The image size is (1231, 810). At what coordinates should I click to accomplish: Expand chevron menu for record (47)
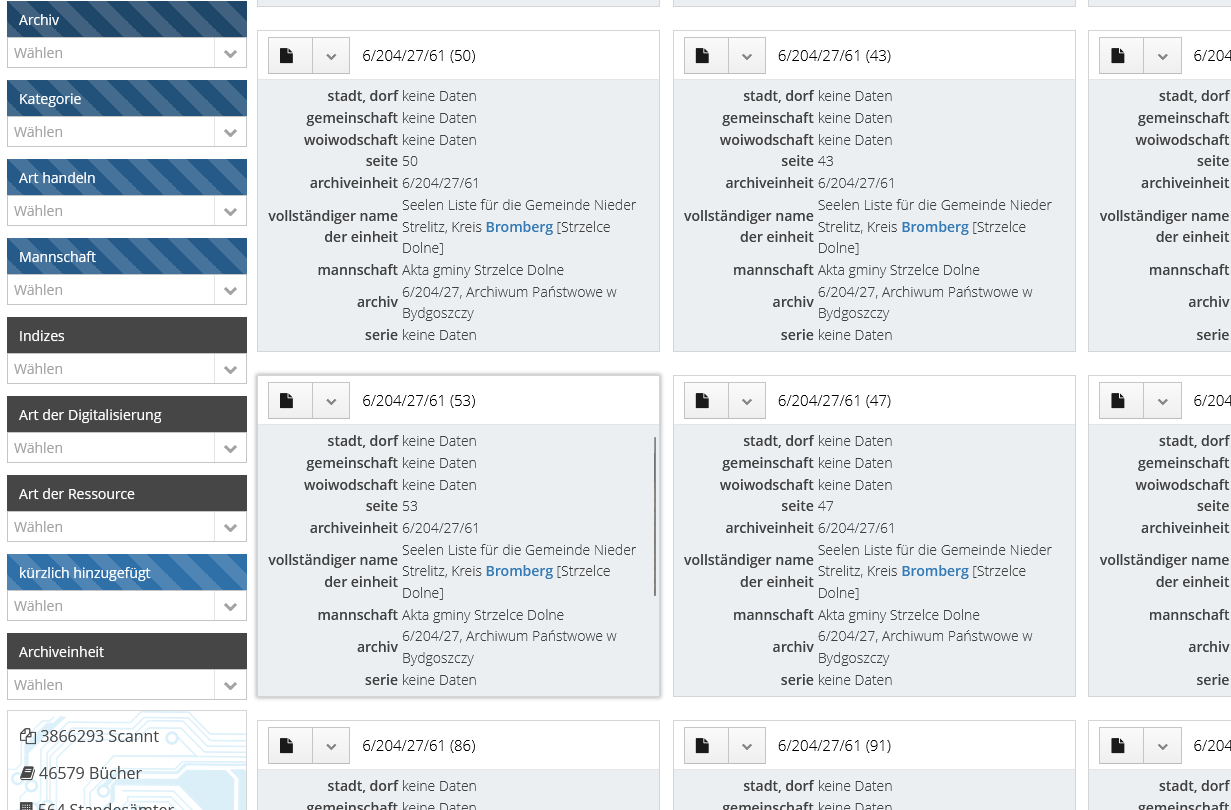pos(747,401)
